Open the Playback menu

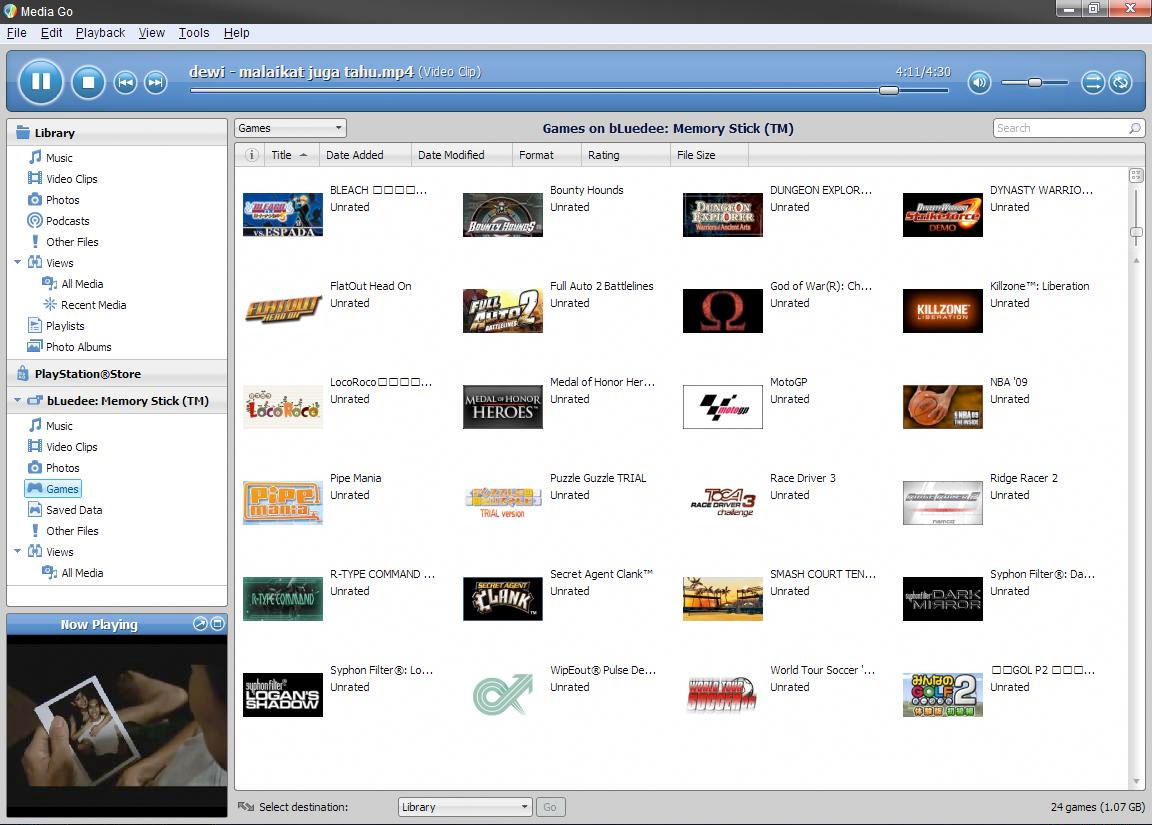point(100,33)
